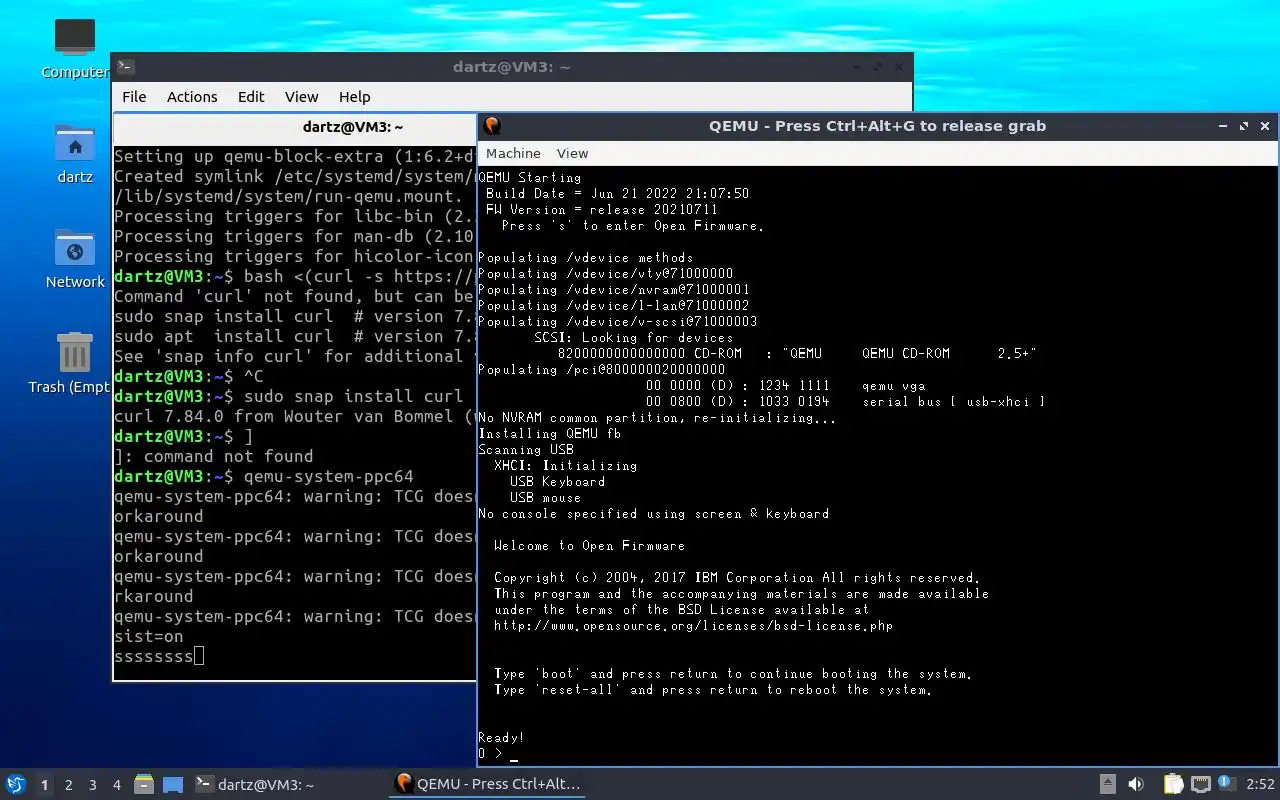This screenshot has width=1280, height=800.
Task: Click the QEMU title bar text
Action: [877, 126]
